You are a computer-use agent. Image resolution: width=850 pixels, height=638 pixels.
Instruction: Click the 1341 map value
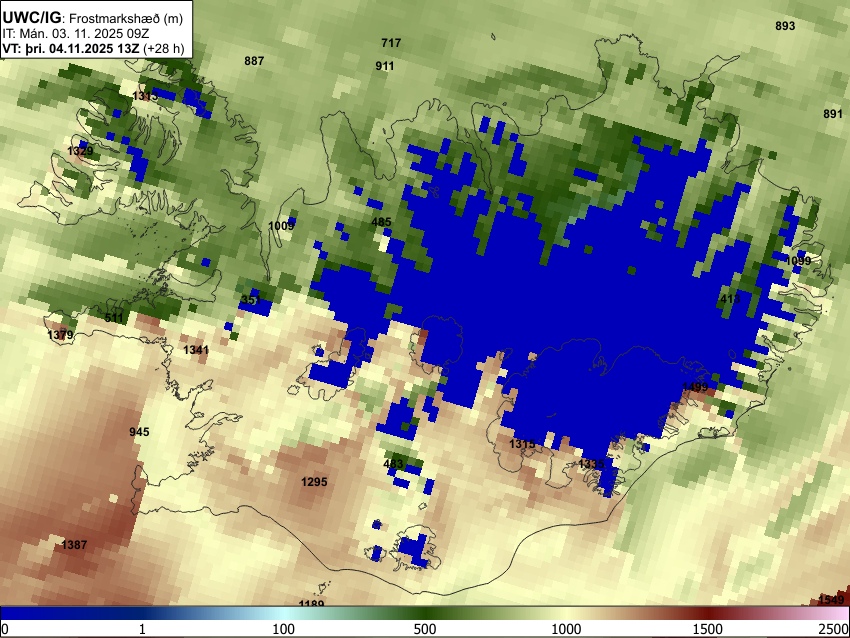pos(196,350)
